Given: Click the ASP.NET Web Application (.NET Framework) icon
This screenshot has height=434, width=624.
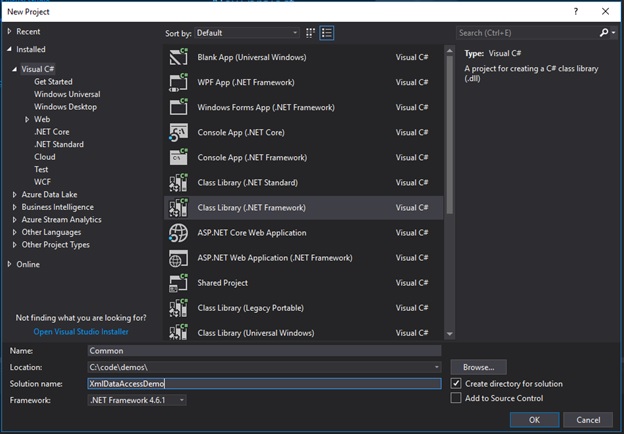Looking at the screenshot, I should (x=178, y=258).
